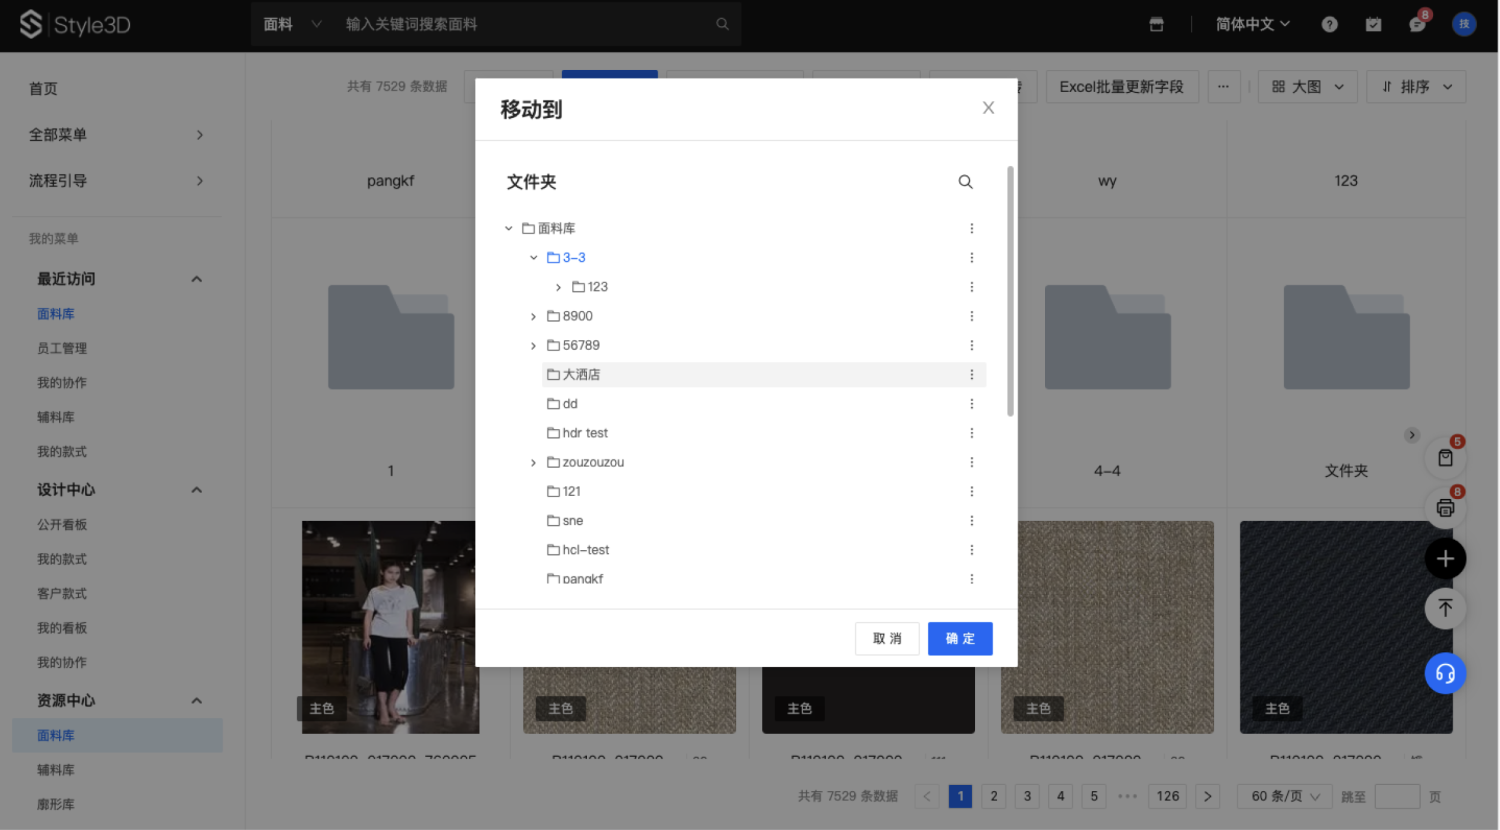This screenshot has height=830, width=1500.
Task: Expand the zouzouzou folder node
Action: [533, 463]
